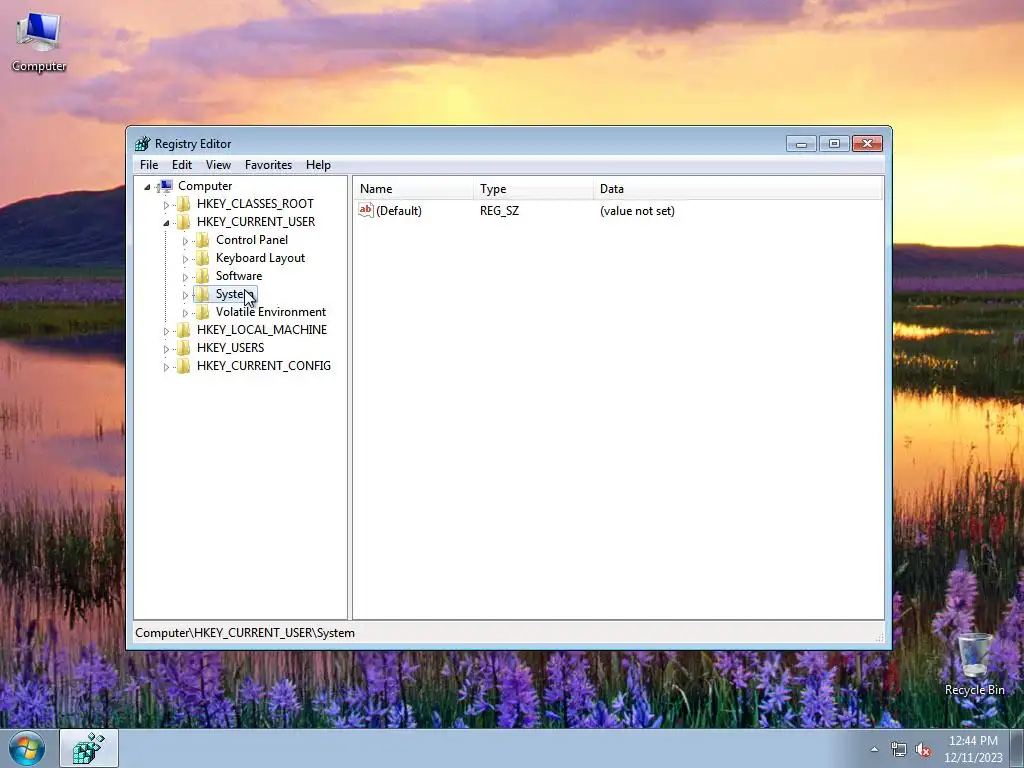Viewport: 1024px width, 768px height.
Task: Select the Recycle Bin desktop icon
Action: pos(974,664)
